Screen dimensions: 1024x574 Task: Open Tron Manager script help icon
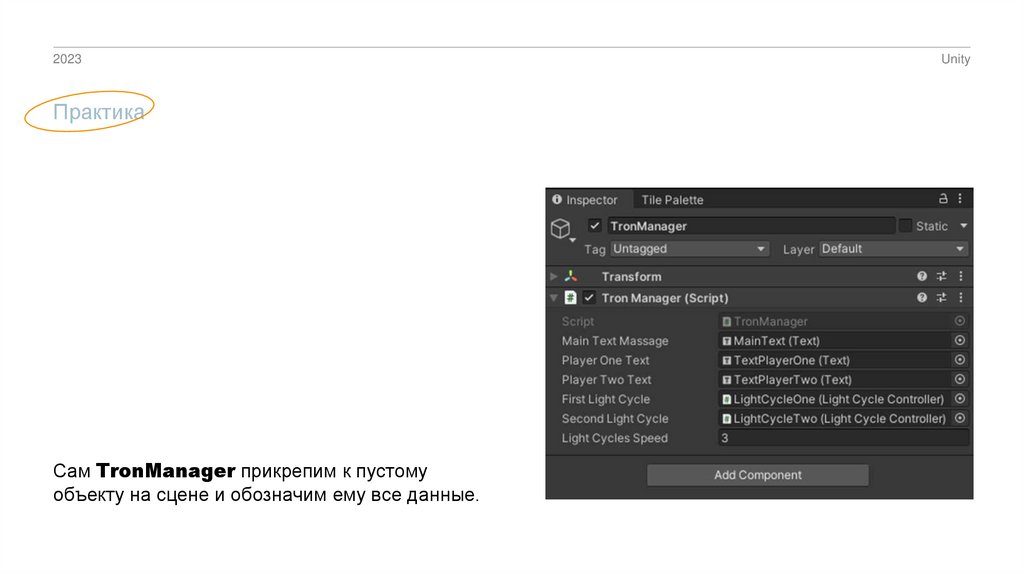pos(921,298)
